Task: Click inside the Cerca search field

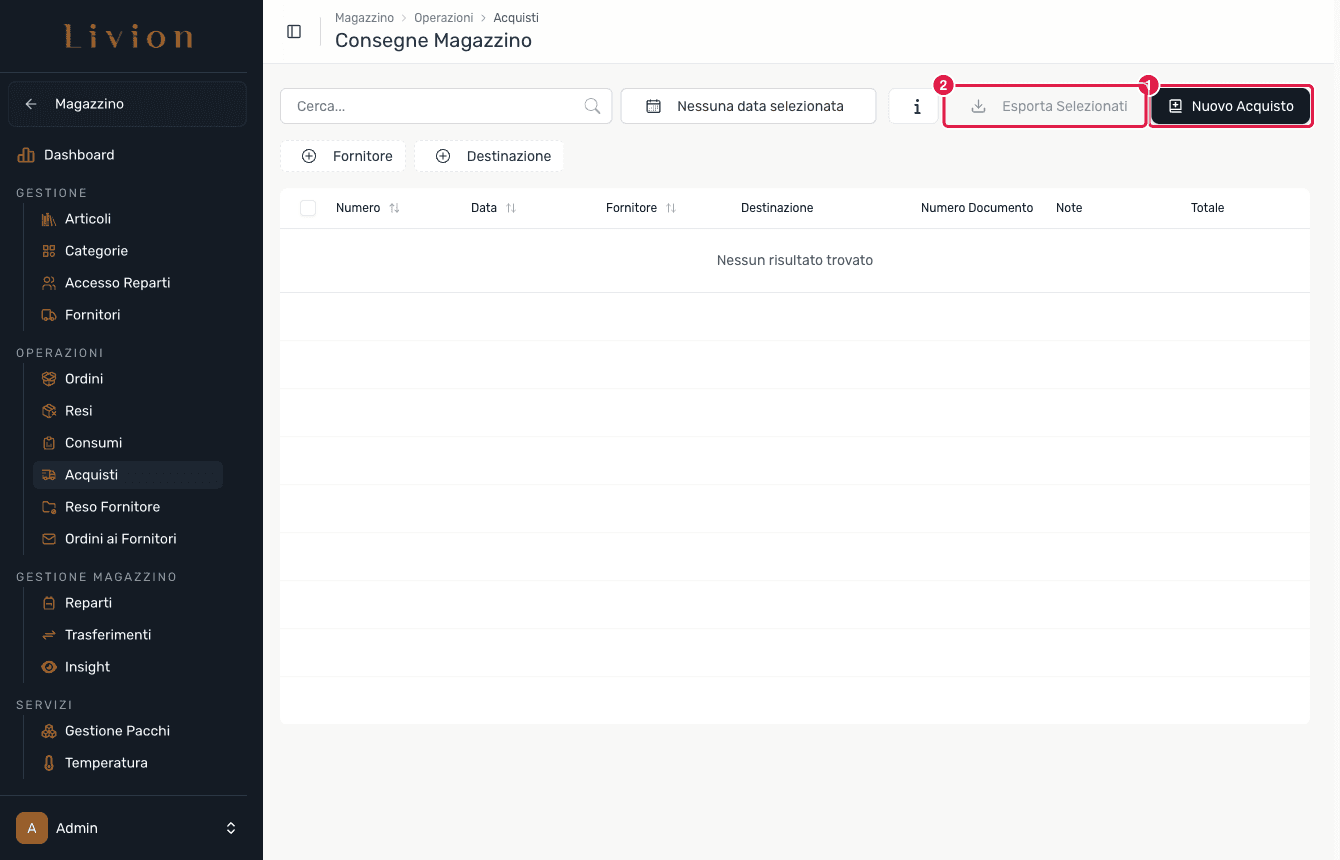Action: tap(446, 106)
